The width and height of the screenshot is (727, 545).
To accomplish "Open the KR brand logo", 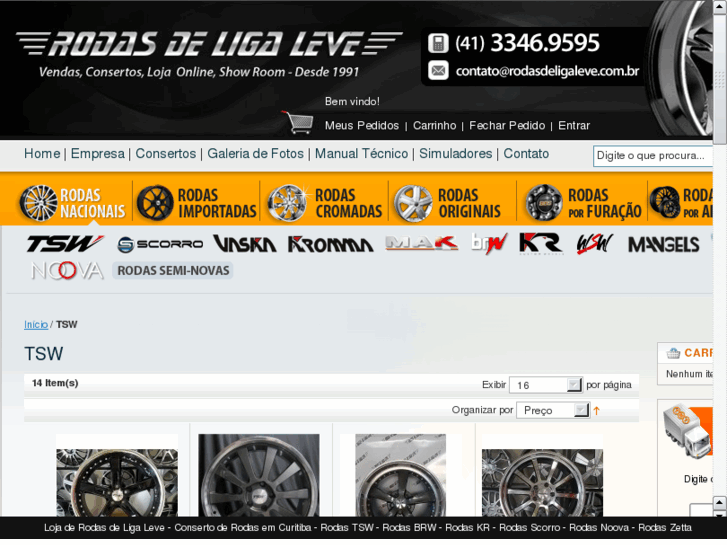I will (541, 244).
